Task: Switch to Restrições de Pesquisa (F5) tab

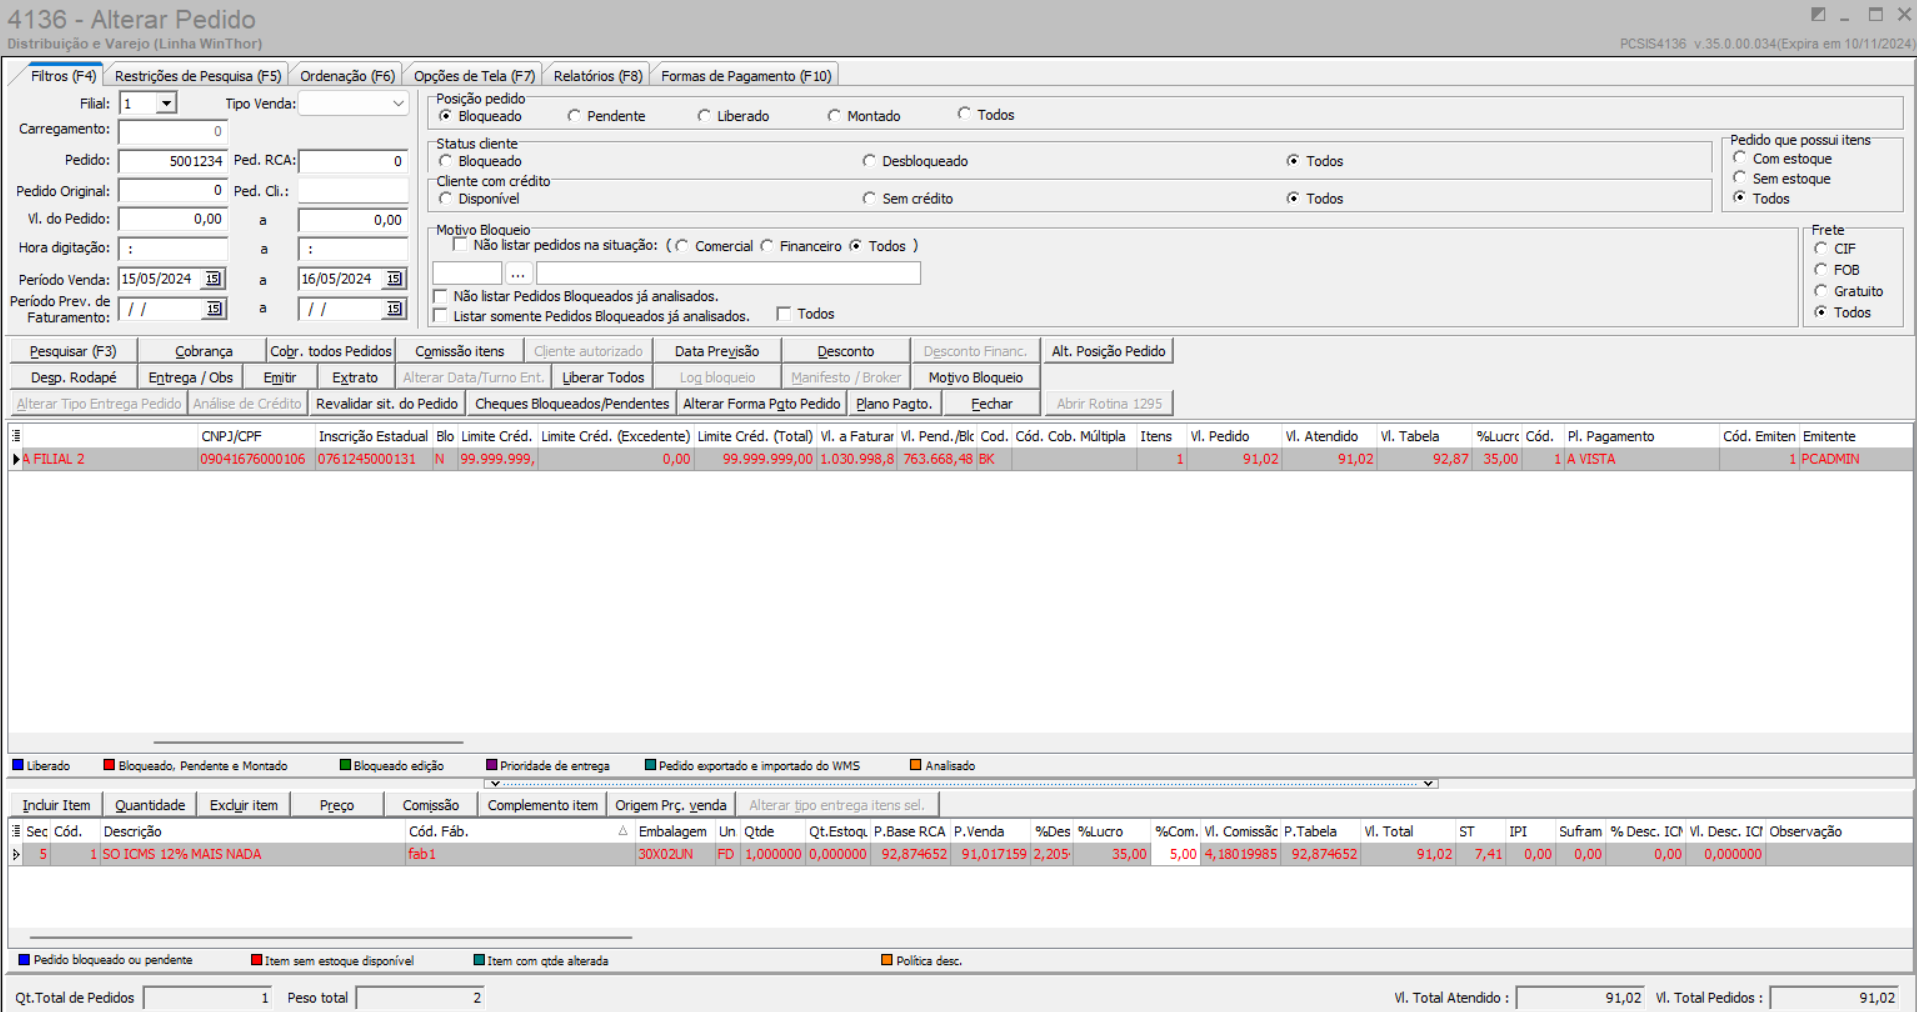Action: point(198,76)
